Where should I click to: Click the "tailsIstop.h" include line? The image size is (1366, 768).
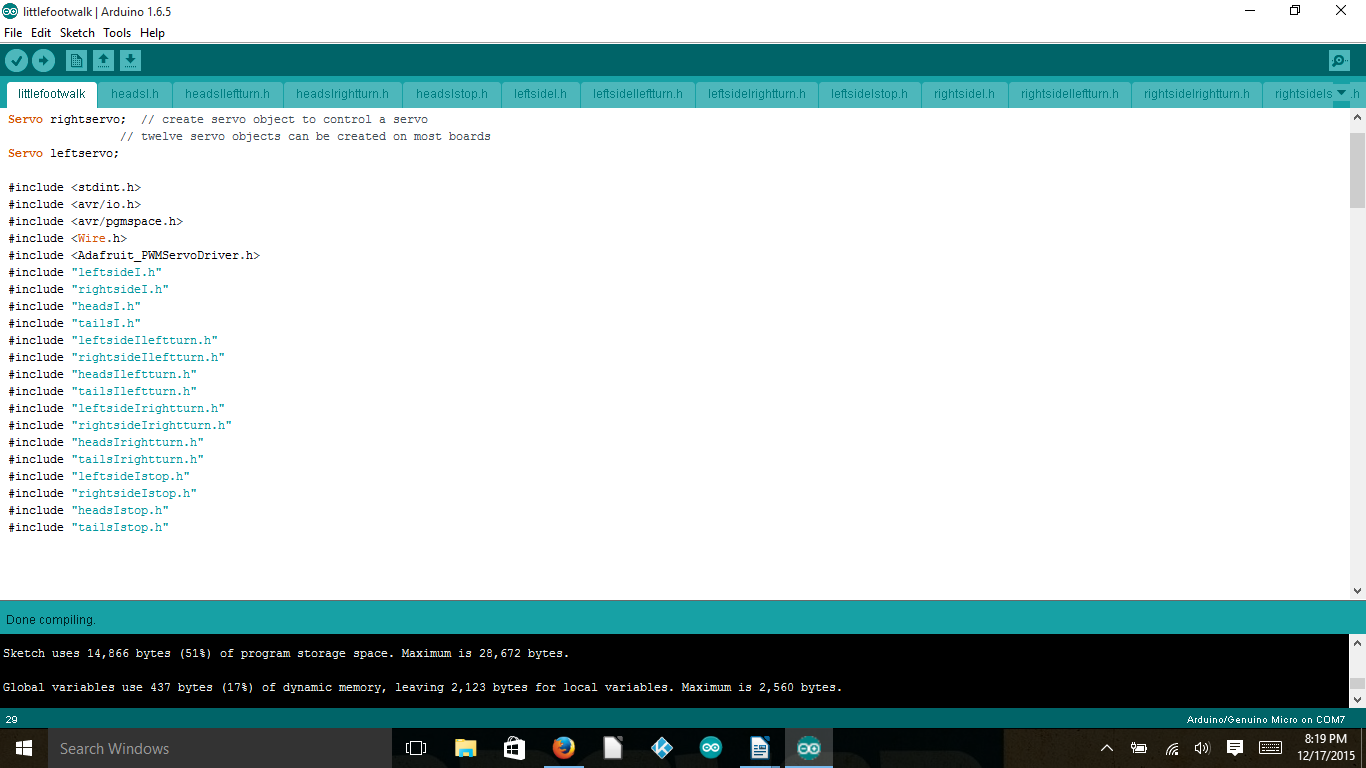pyautogui.click(x=89, y=527)
